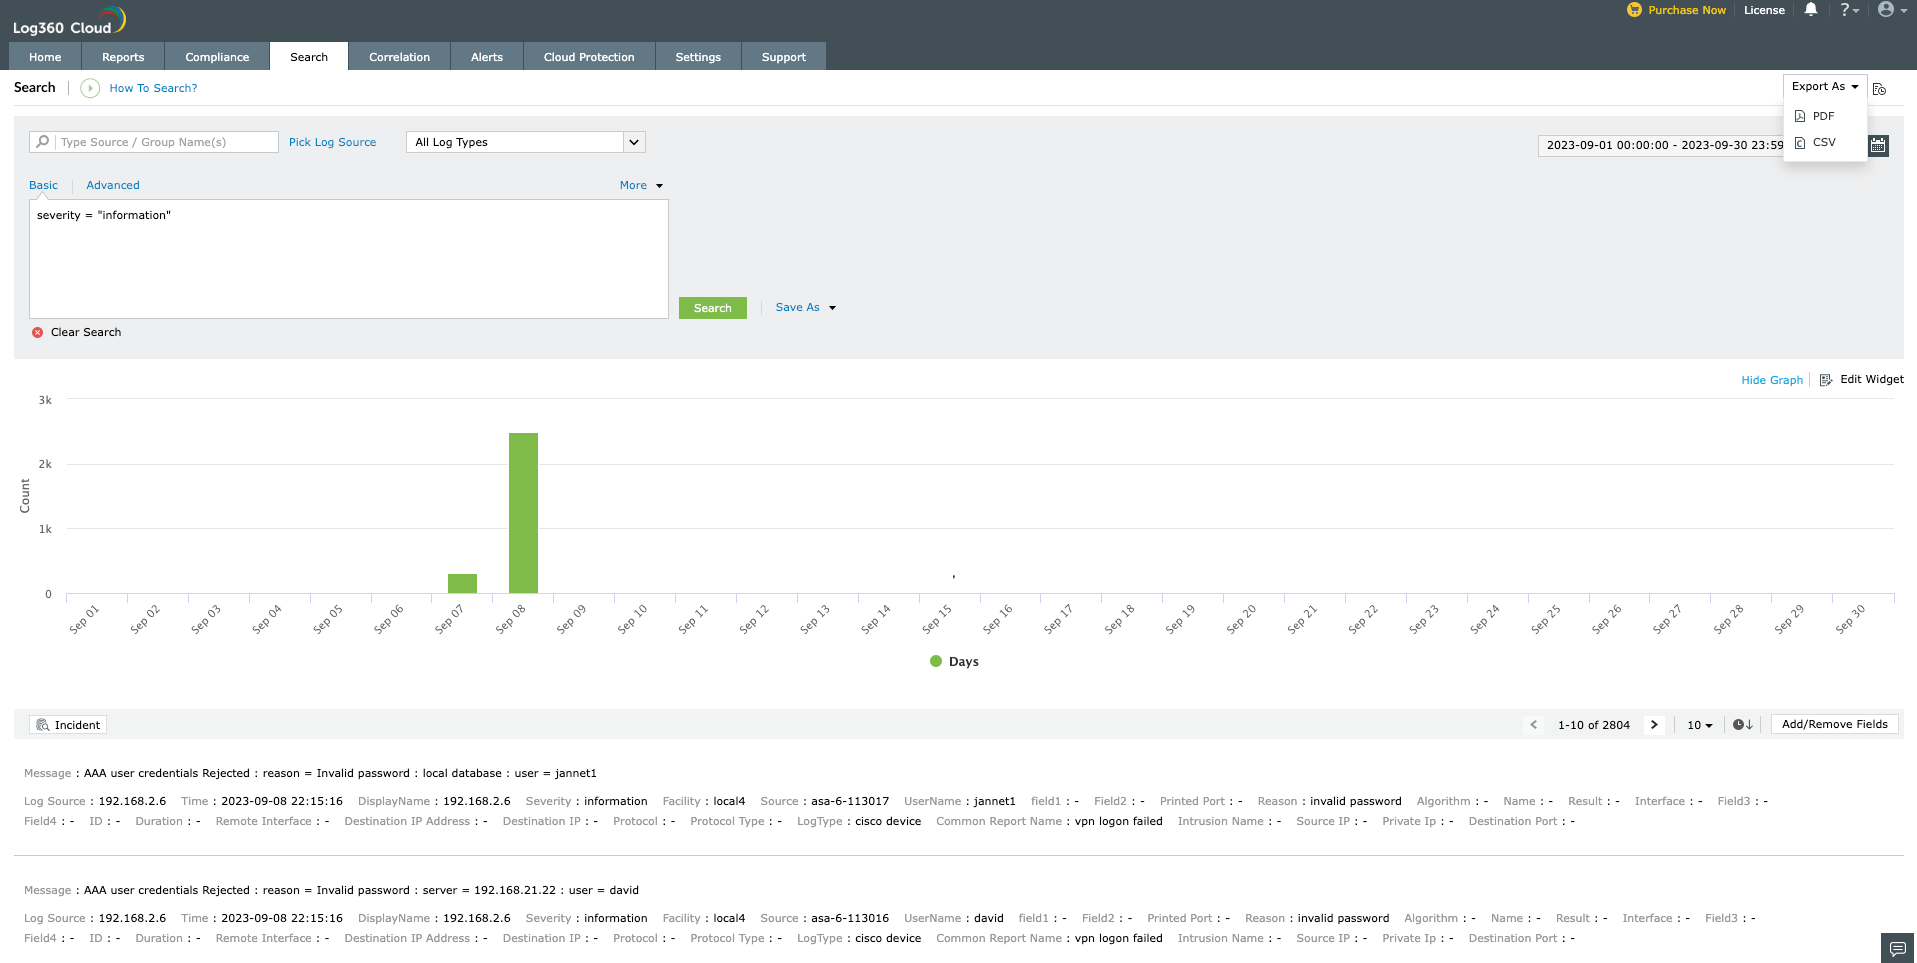Screen dimensions: 1917x963
Task: Switch to the Reports tab
Action: [123, 57]
